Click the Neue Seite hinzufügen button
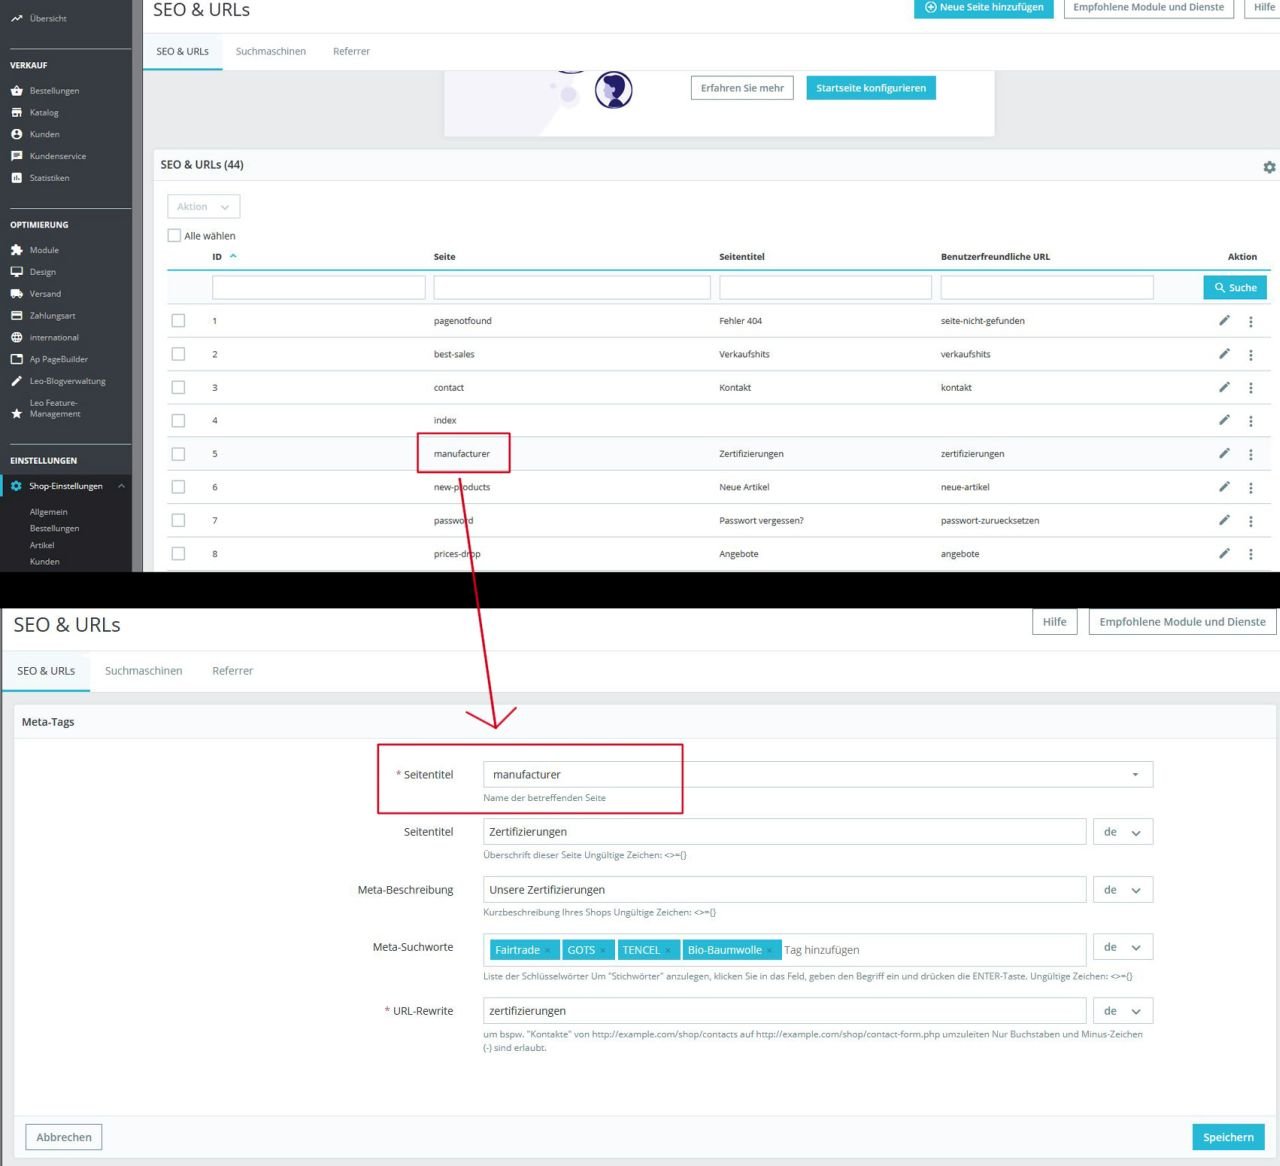Screen dimensions: 1280x1166 pyautogui.click(x=984, y=7)
